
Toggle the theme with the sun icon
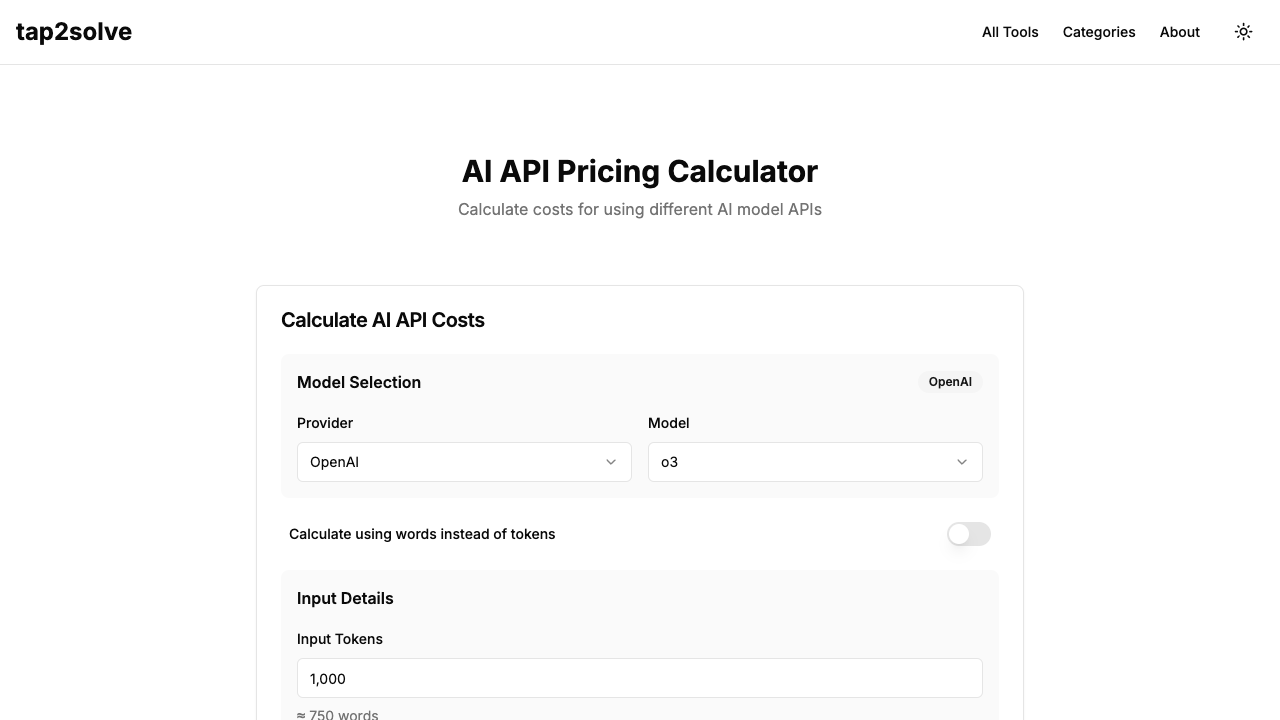pyautogui.click(x=1243, y=31)
